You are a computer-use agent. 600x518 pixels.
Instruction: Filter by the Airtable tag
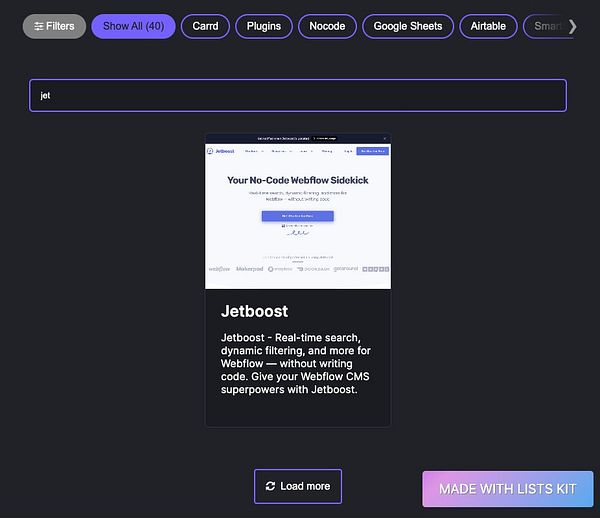pos(488,26)
